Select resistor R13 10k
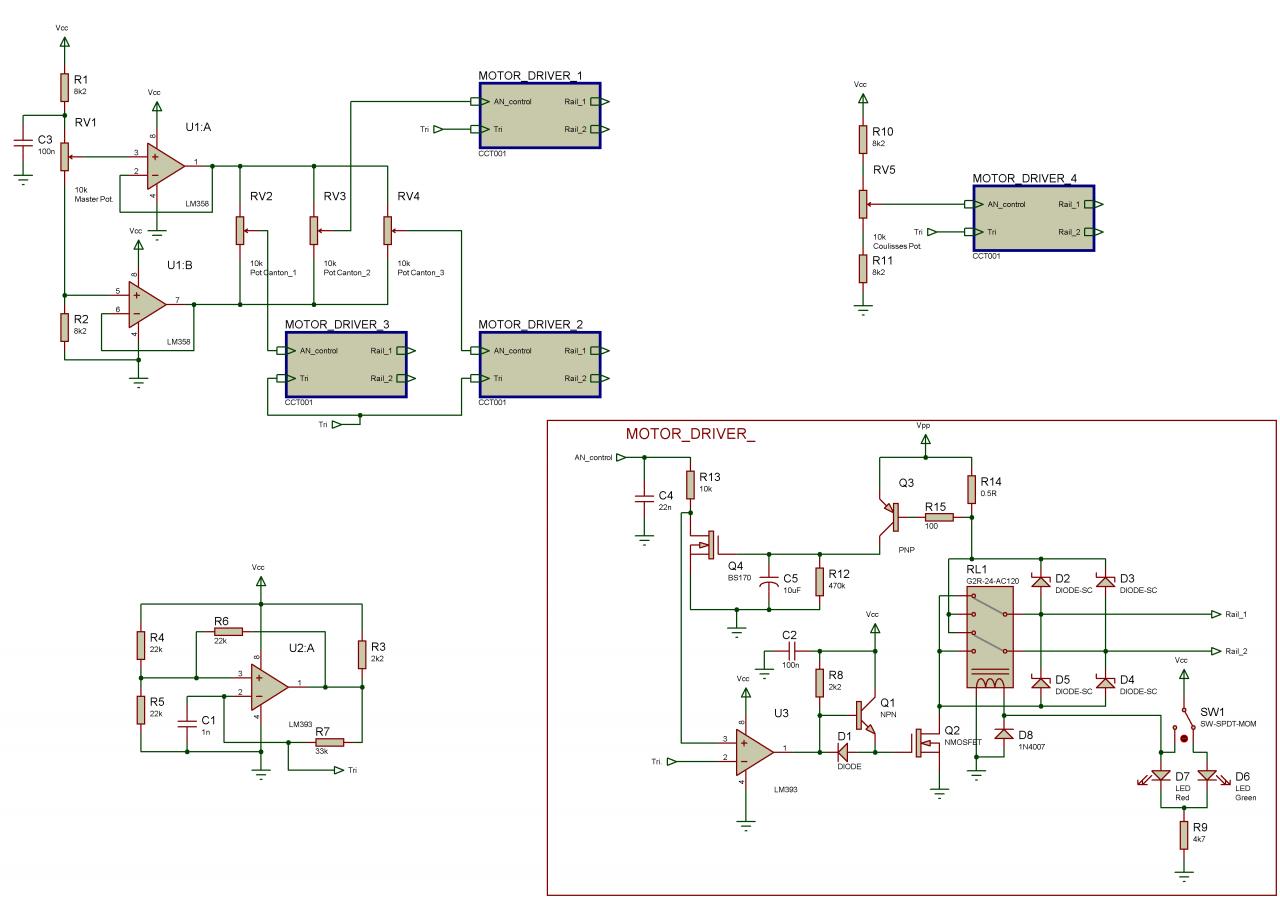This screenshot has width=1280, height=903. [x=690, y=485]
